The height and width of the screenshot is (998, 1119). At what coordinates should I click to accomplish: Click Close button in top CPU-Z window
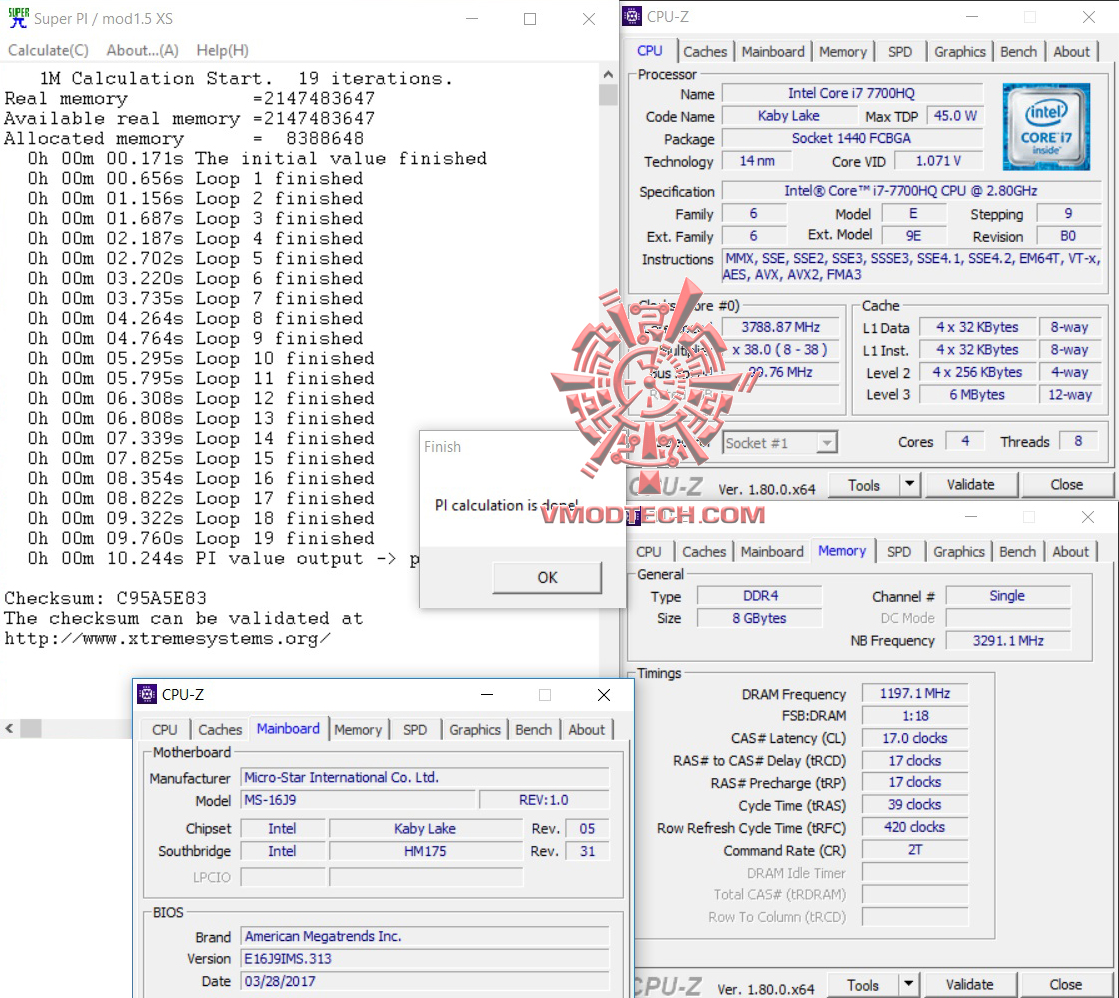(x=1066, y=485)
